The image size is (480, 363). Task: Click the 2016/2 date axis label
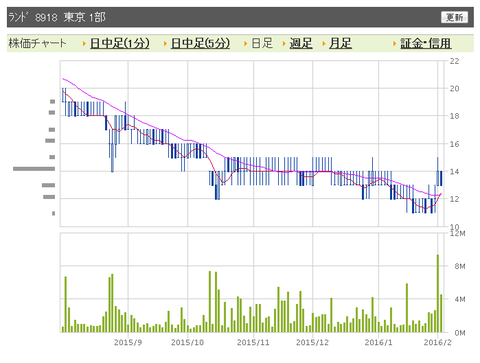pos(438,342)
